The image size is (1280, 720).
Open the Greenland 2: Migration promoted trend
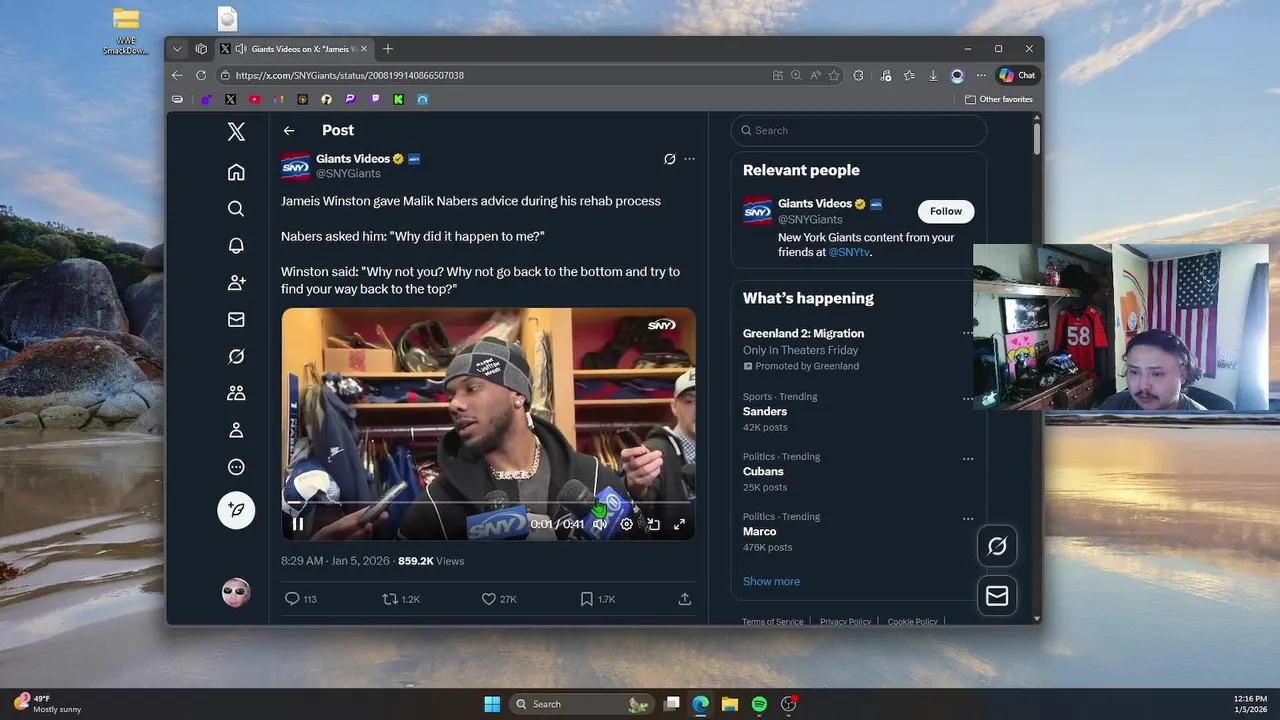click(803, 334)
